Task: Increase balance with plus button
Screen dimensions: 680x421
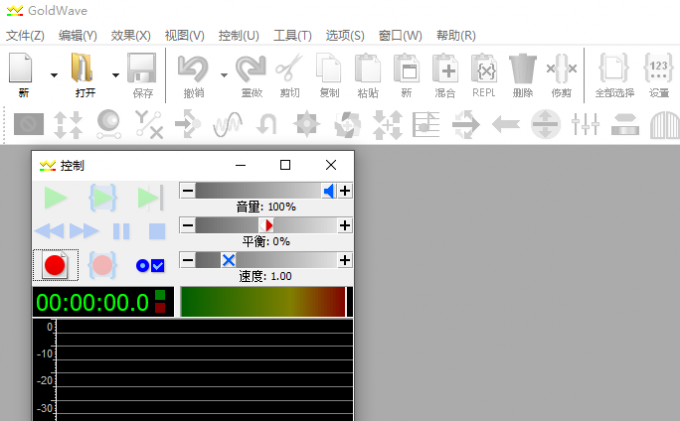Action: (345, 225)
